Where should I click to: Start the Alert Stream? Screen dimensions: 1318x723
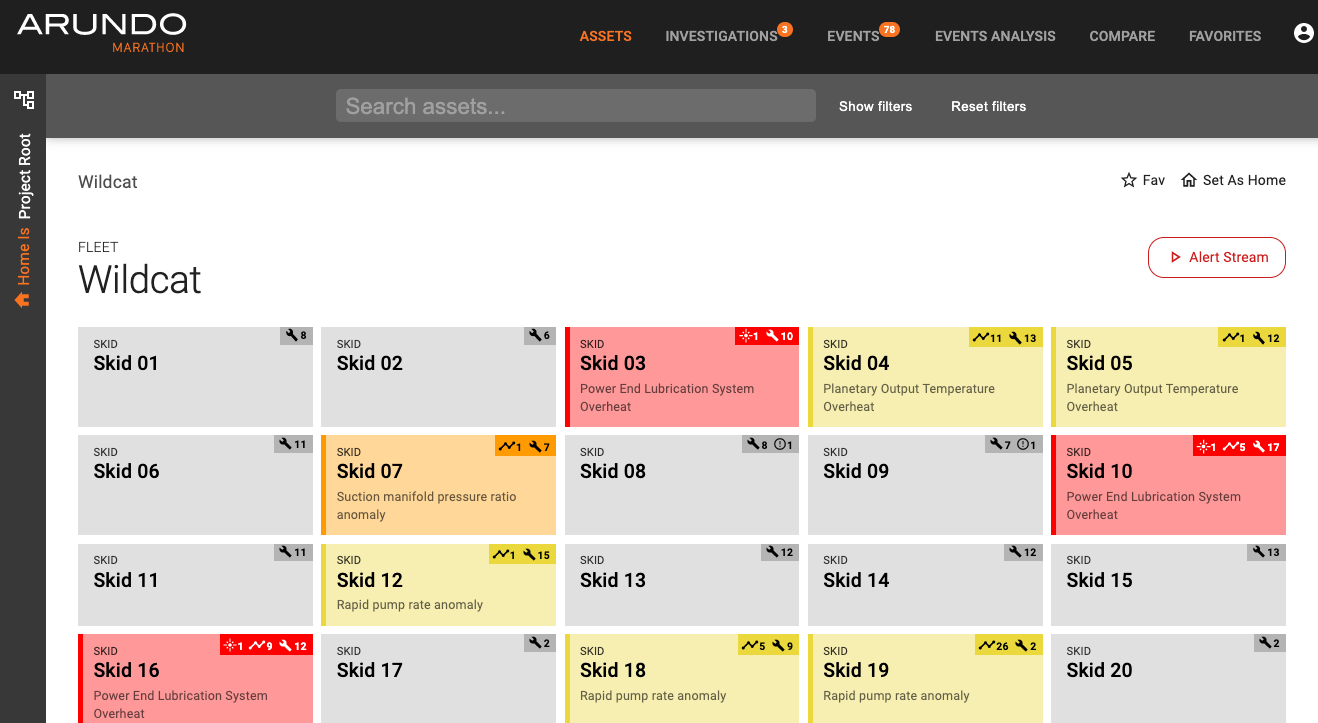1217,257
